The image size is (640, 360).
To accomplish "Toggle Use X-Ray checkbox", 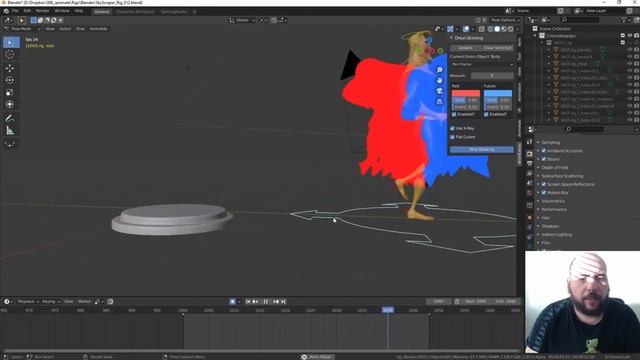I will [452, 129].
